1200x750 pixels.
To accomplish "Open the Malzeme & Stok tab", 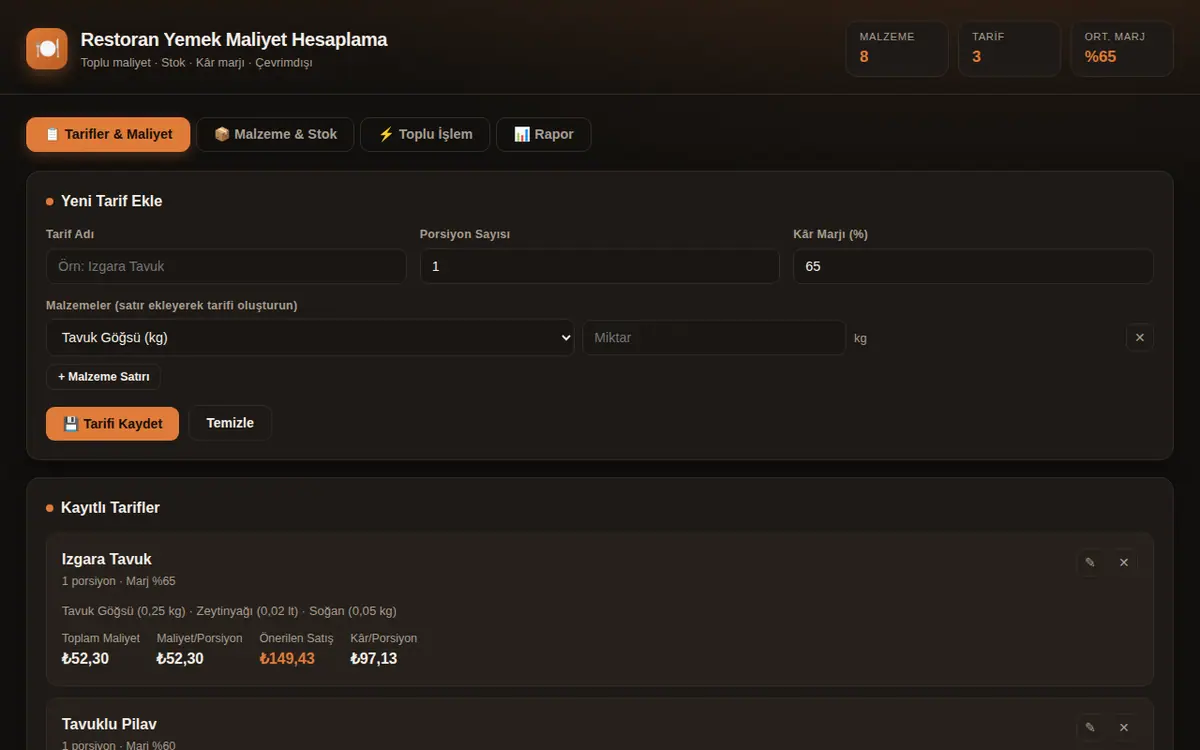I will coord(275,134).
